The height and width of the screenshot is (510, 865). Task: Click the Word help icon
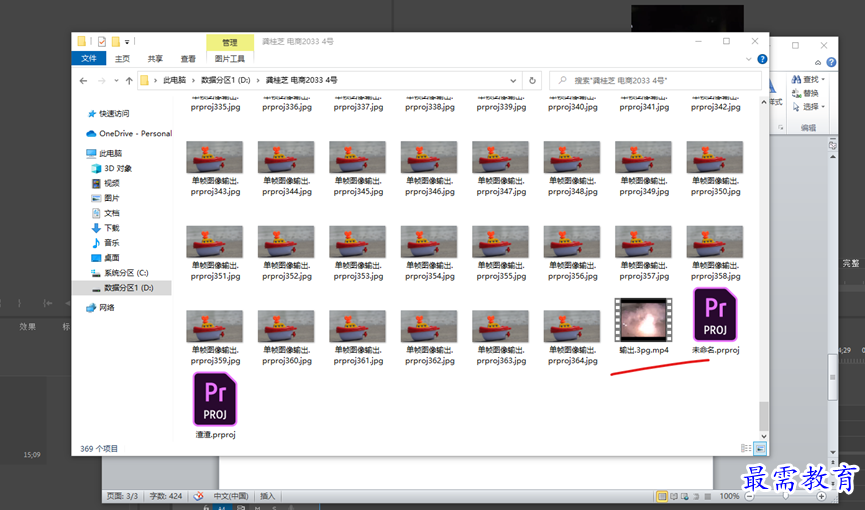[831, 62]
